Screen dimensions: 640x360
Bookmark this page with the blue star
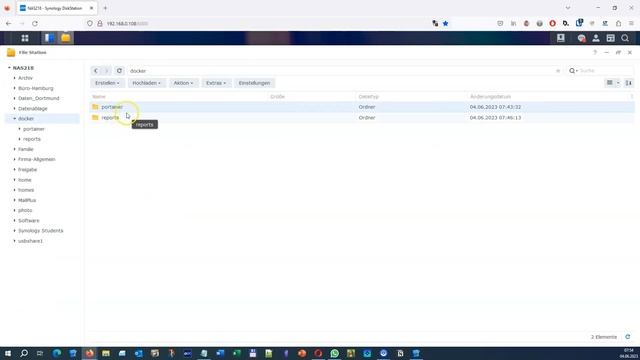click(446, 24)
